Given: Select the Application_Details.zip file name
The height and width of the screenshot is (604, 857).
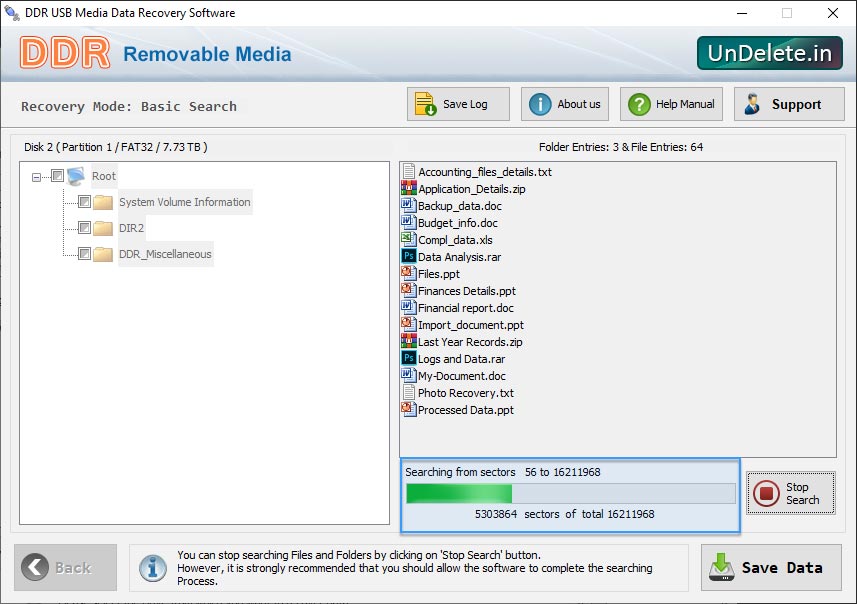Looking at the screenshot, I should [472, 189].
